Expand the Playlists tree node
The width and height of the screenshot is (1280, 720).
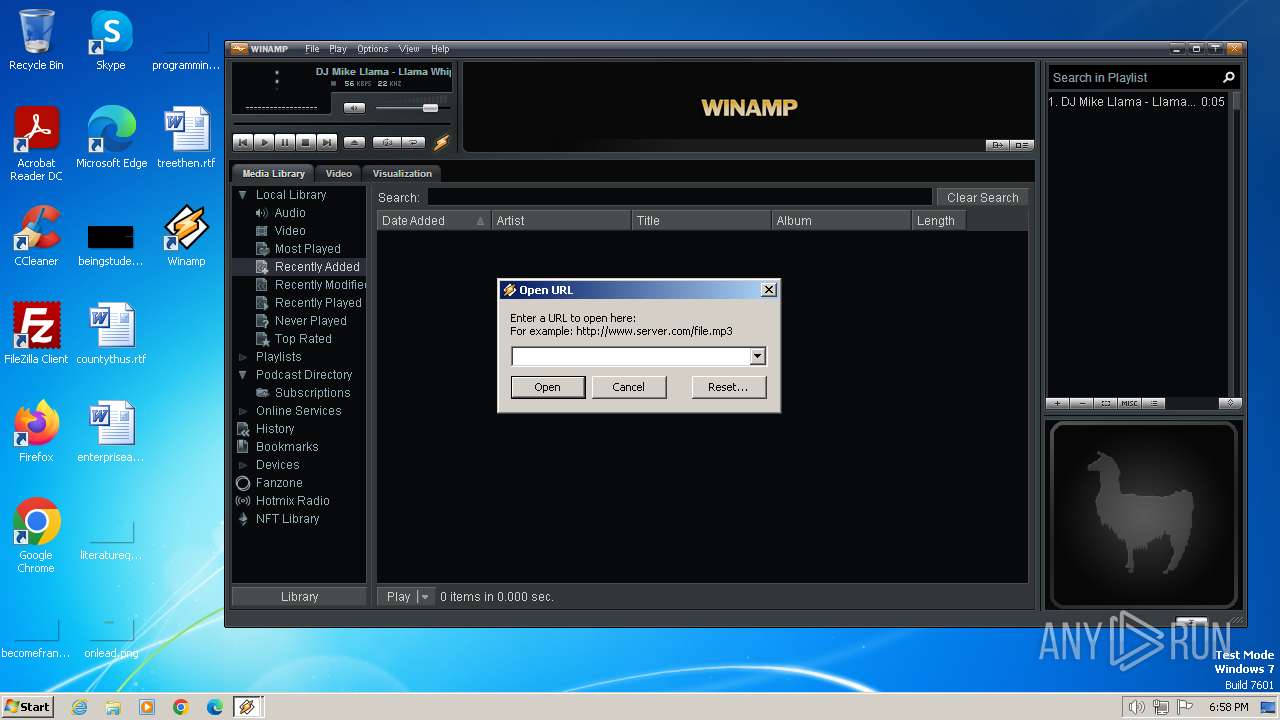(x=242, y=357)
